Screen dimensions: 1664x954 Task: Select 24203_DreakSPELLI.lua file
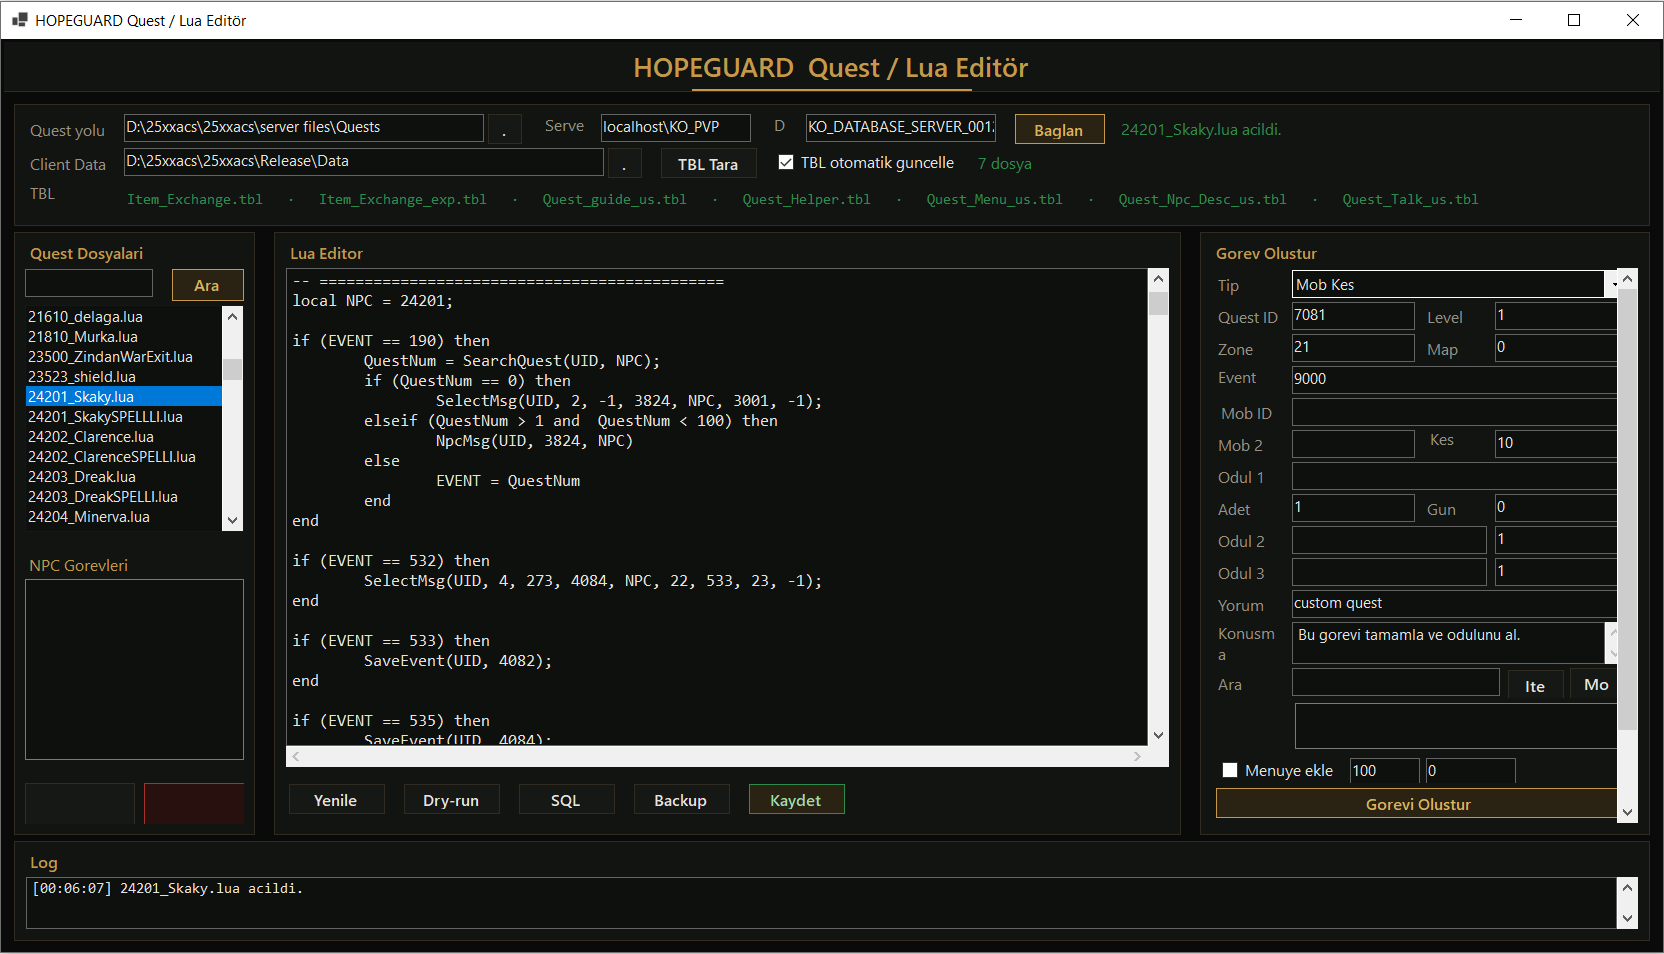click(x=123, y=497)
